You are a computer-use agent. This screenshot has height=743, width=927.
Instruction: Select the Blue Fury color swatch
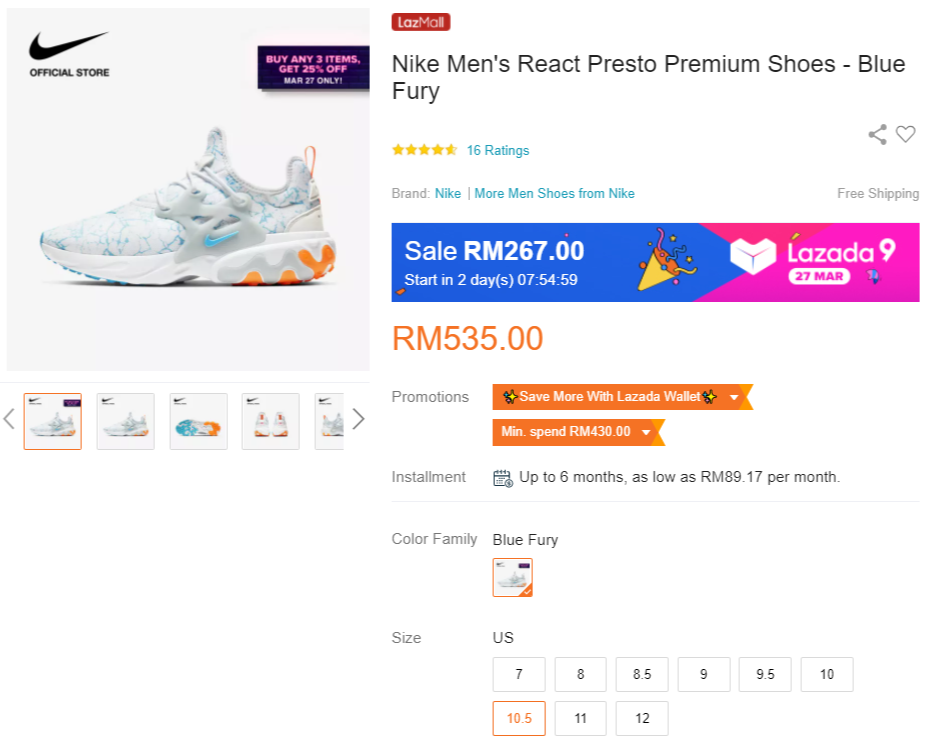tap(513, 577)
